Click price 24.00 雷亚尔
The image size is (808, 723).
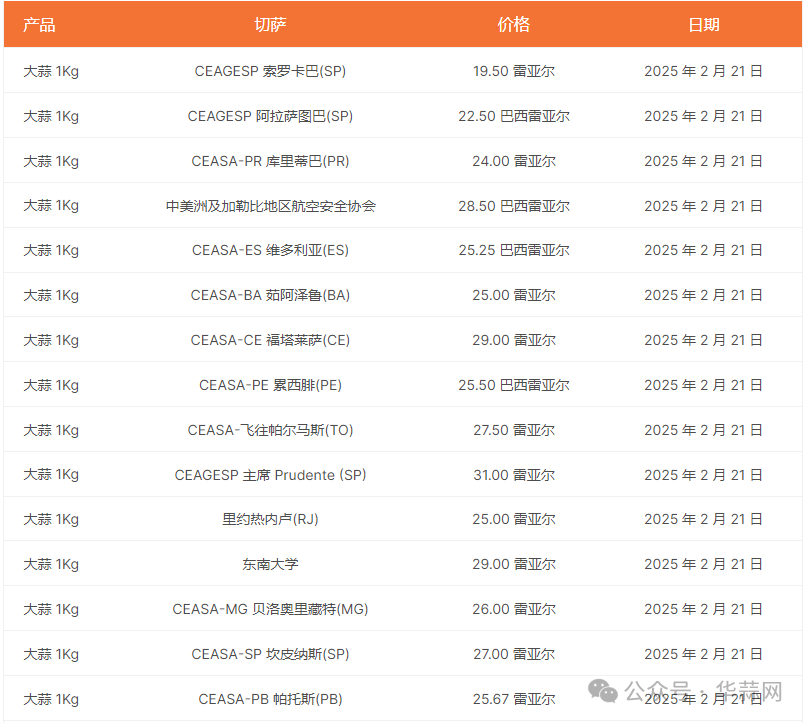point(514,161)
